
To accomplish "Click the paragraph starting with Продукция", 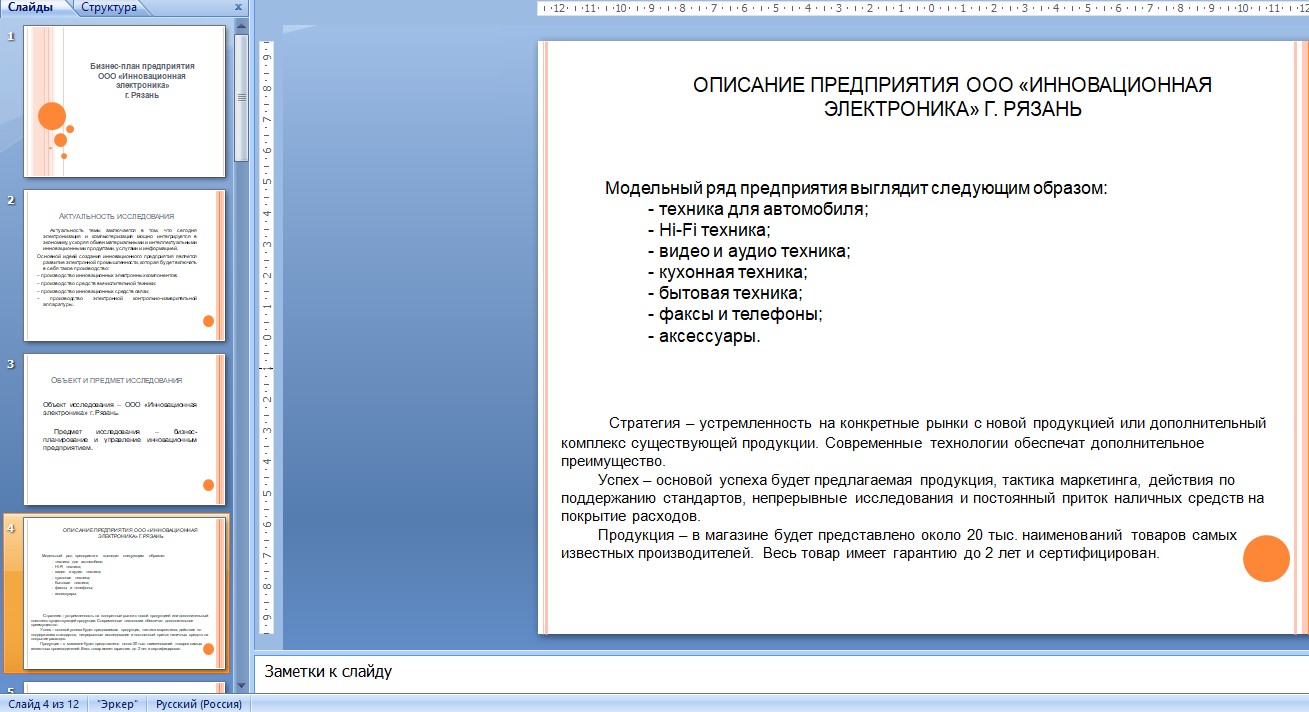I will point(899,544).
